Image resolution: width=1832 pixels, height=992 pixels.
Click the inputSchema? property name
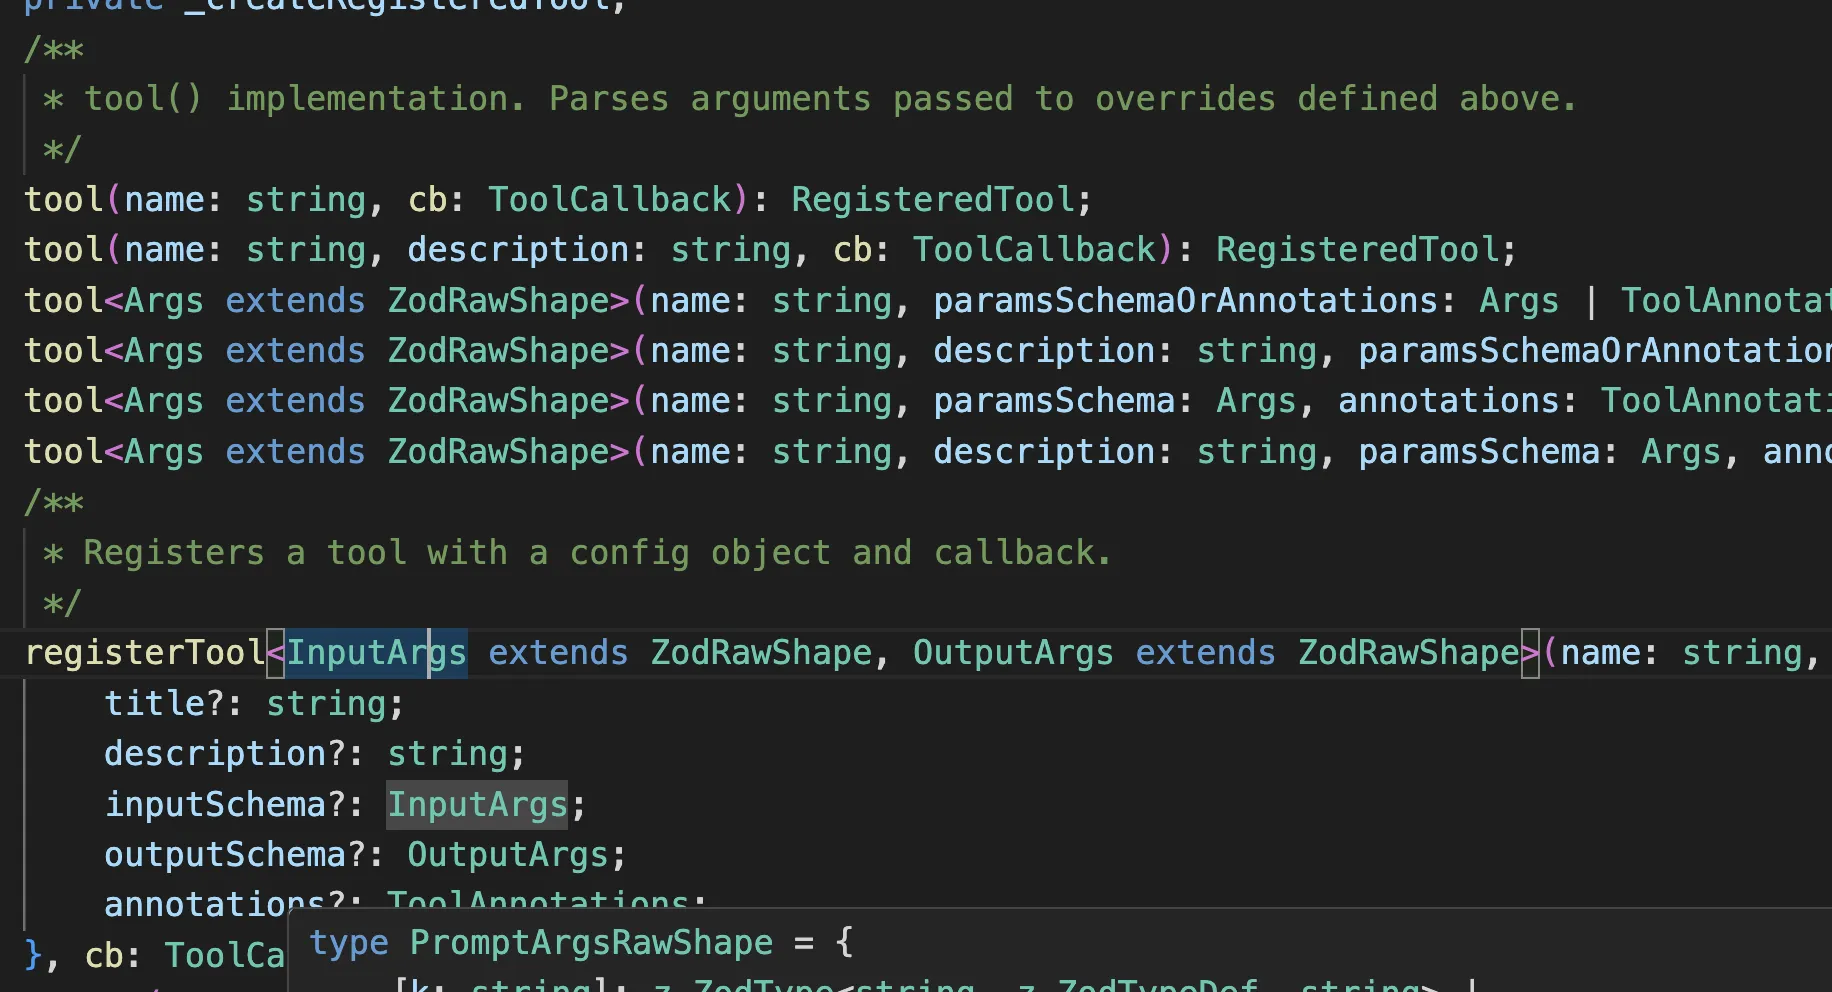[x=232, y=805]
